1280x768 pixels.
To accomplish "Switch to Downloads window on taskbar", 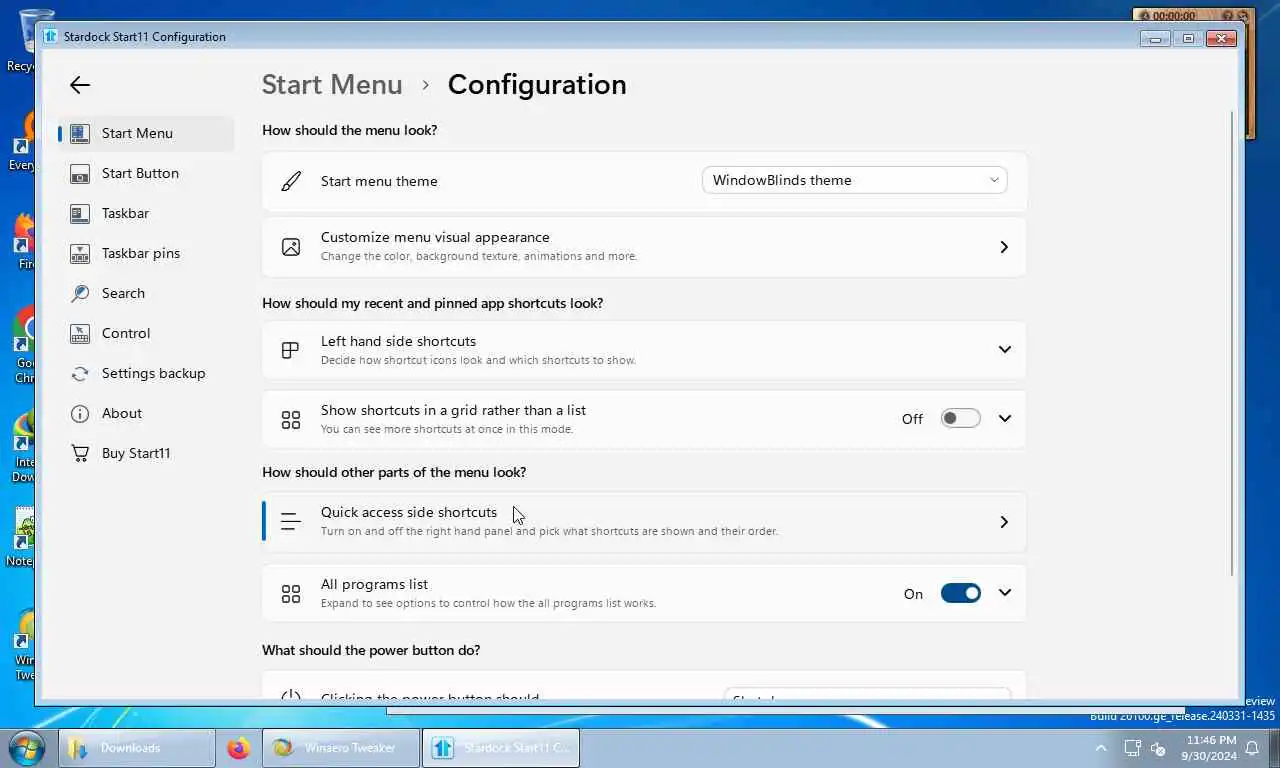I will 137,748.
